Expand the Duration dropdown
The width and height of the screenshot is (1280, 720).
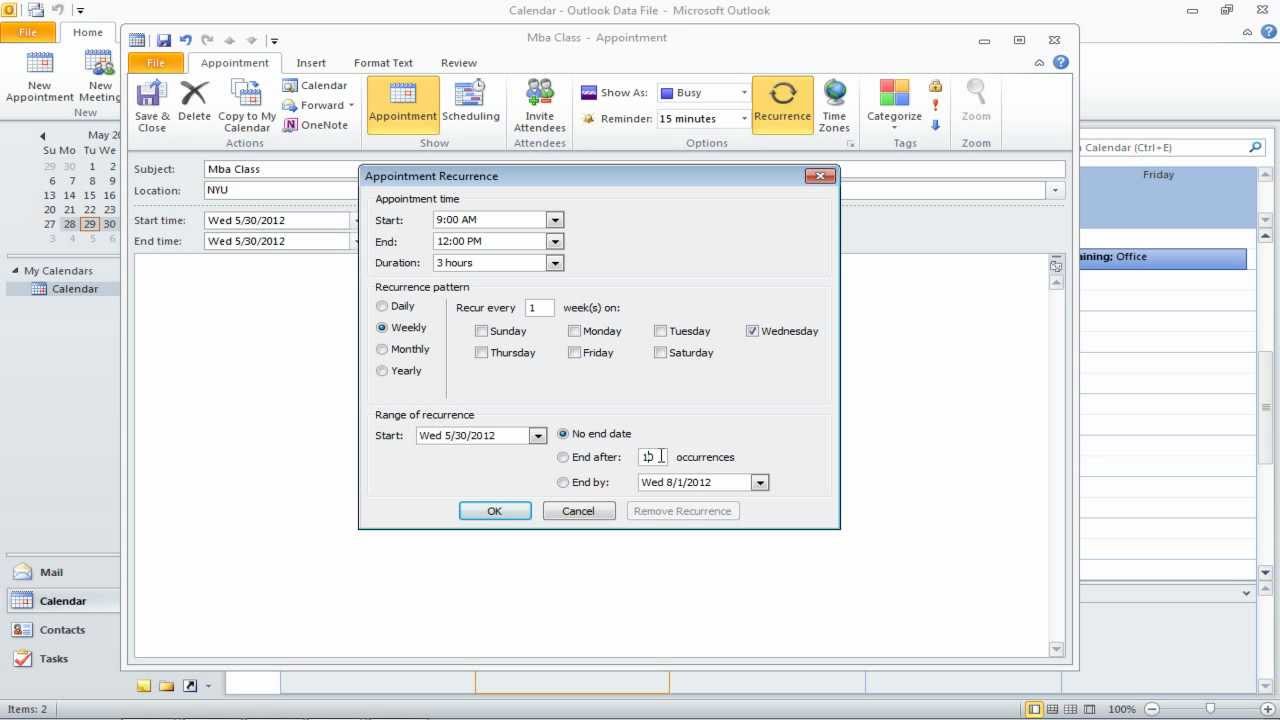(x=555, y=263)
